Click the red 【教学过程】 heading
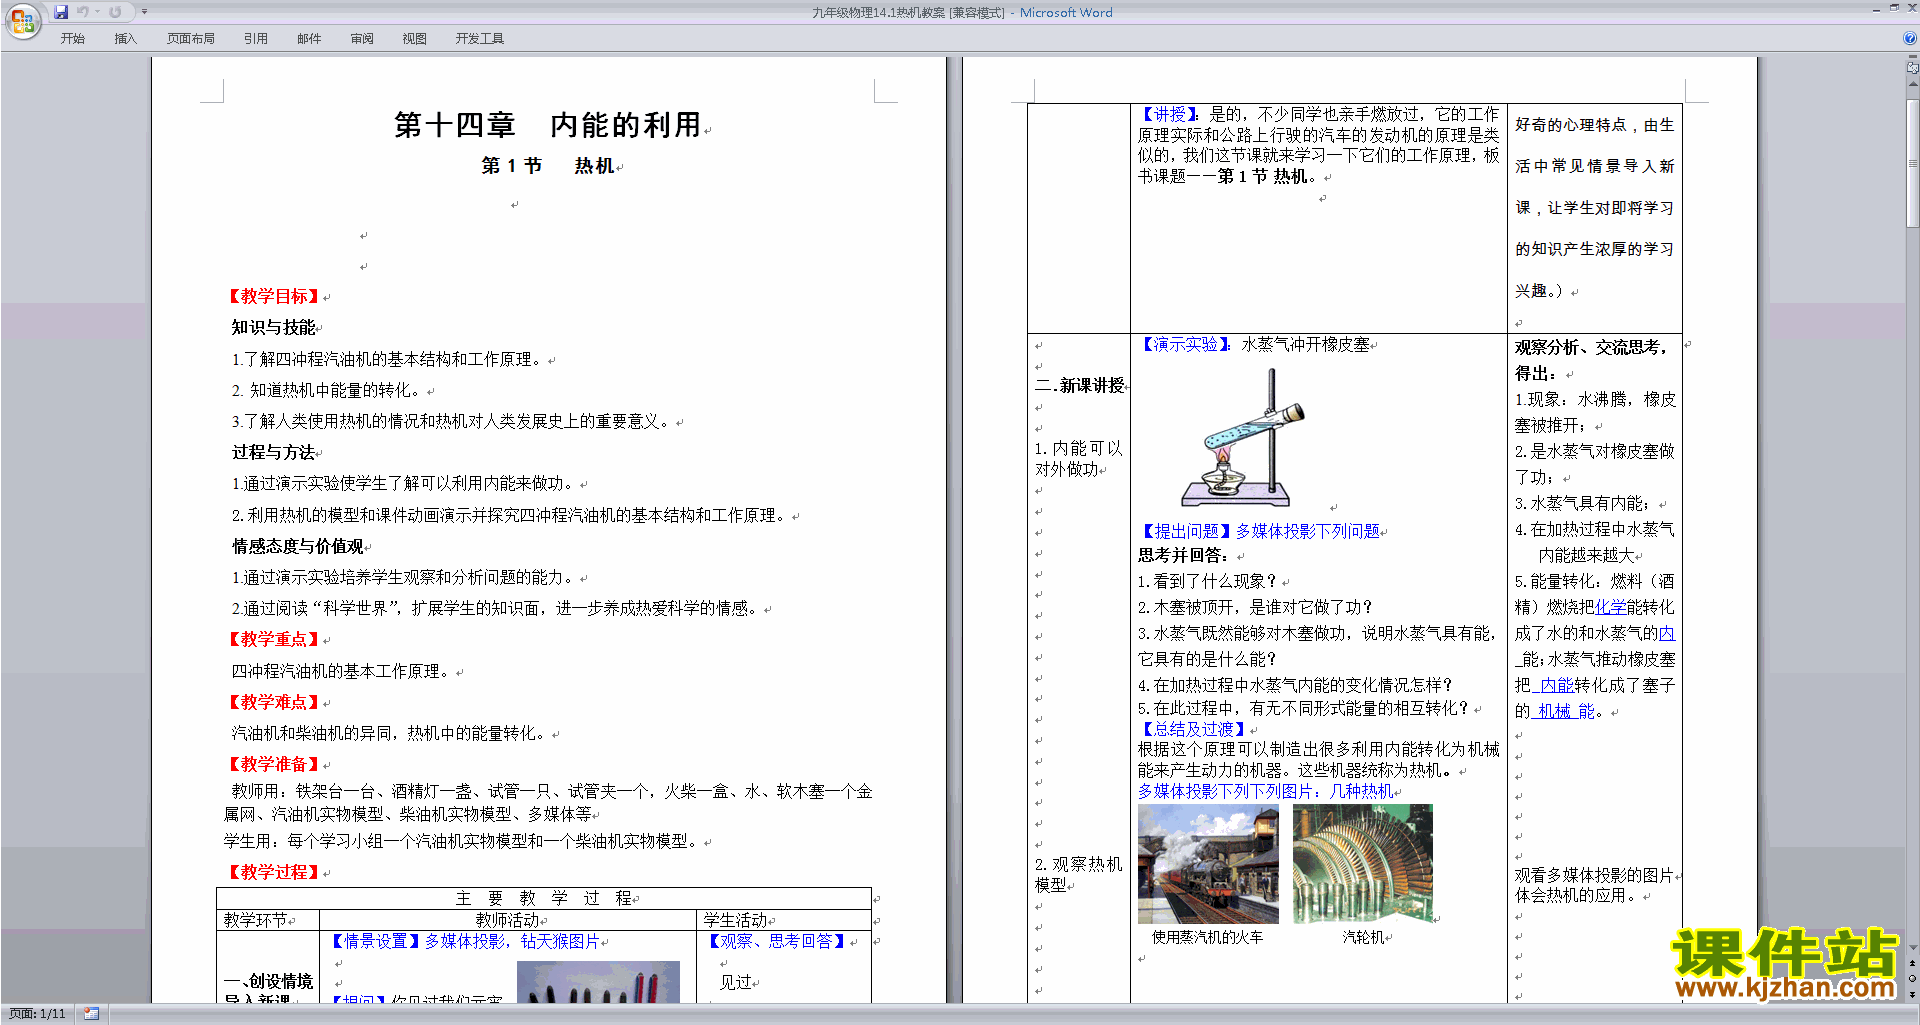Viewport: 1920px width, 1025px height. tap(274, 872)
